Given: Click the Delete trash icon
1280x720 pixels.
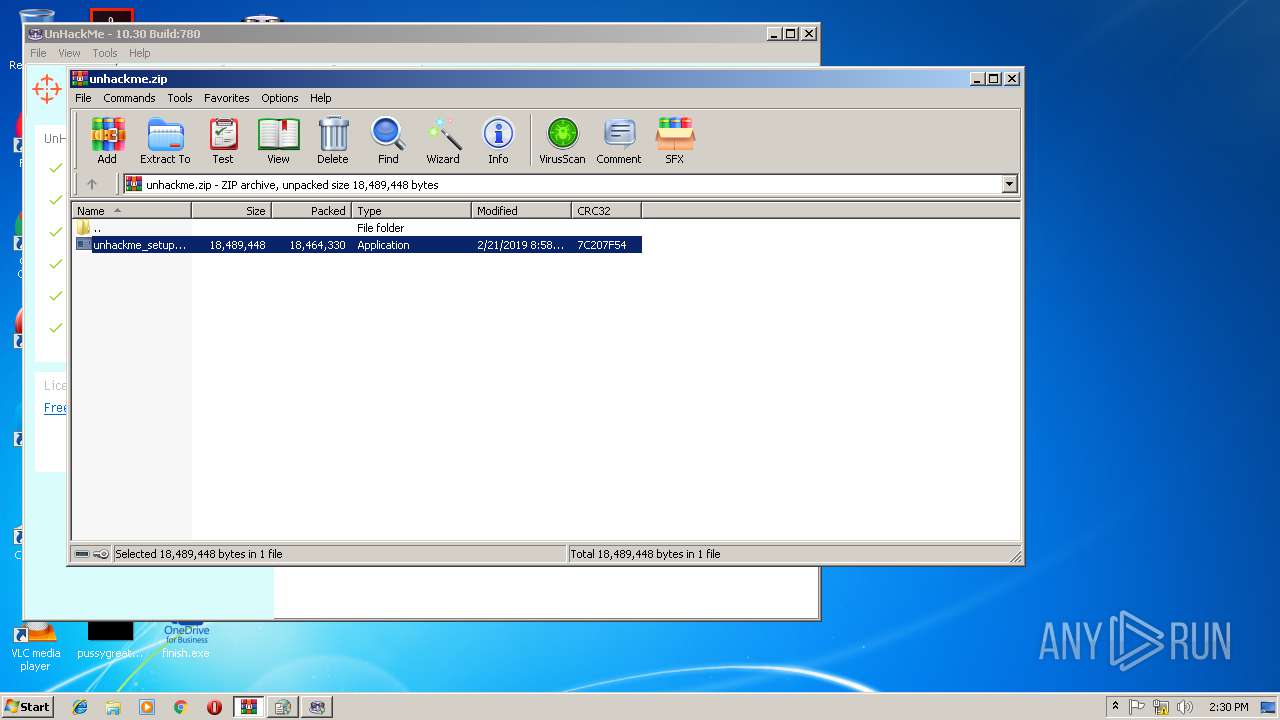Looking at the screenshot, I should pyautogui.click(x=333, y=140).
